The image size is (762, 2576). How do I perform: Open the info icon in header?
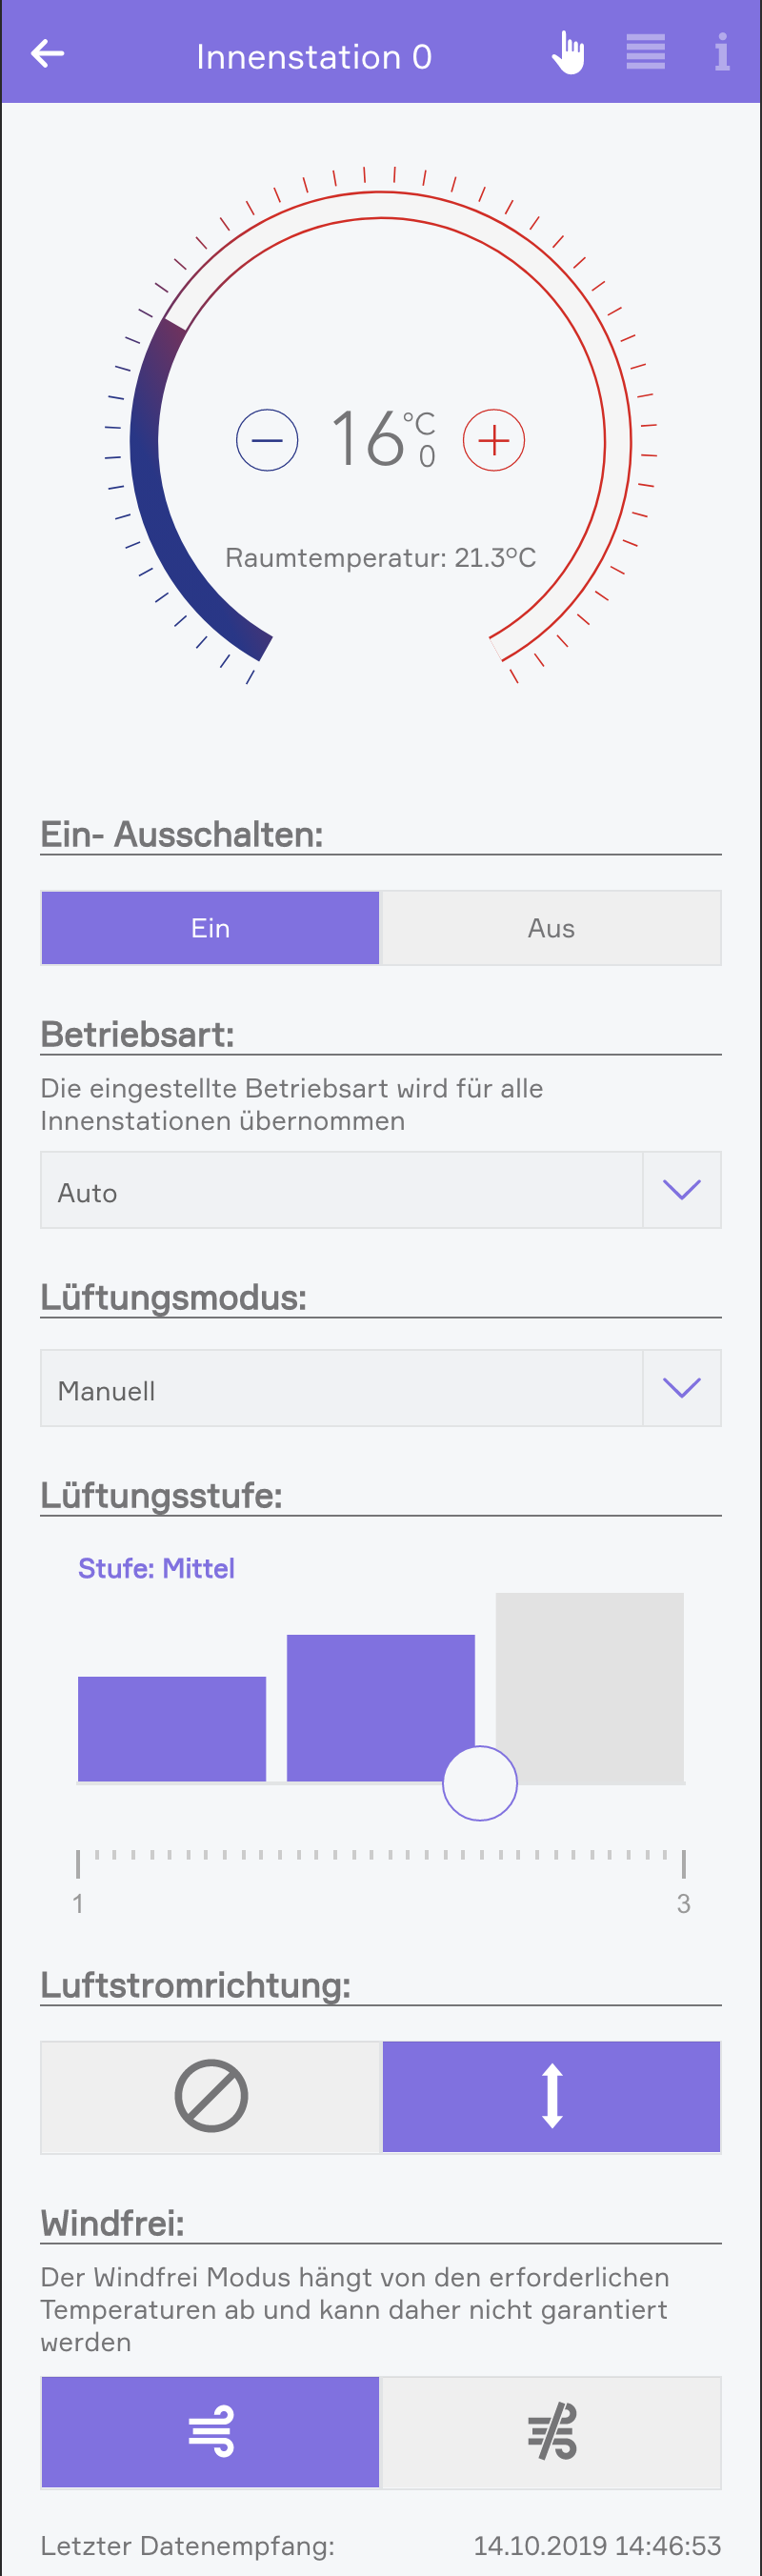(721, 53)
